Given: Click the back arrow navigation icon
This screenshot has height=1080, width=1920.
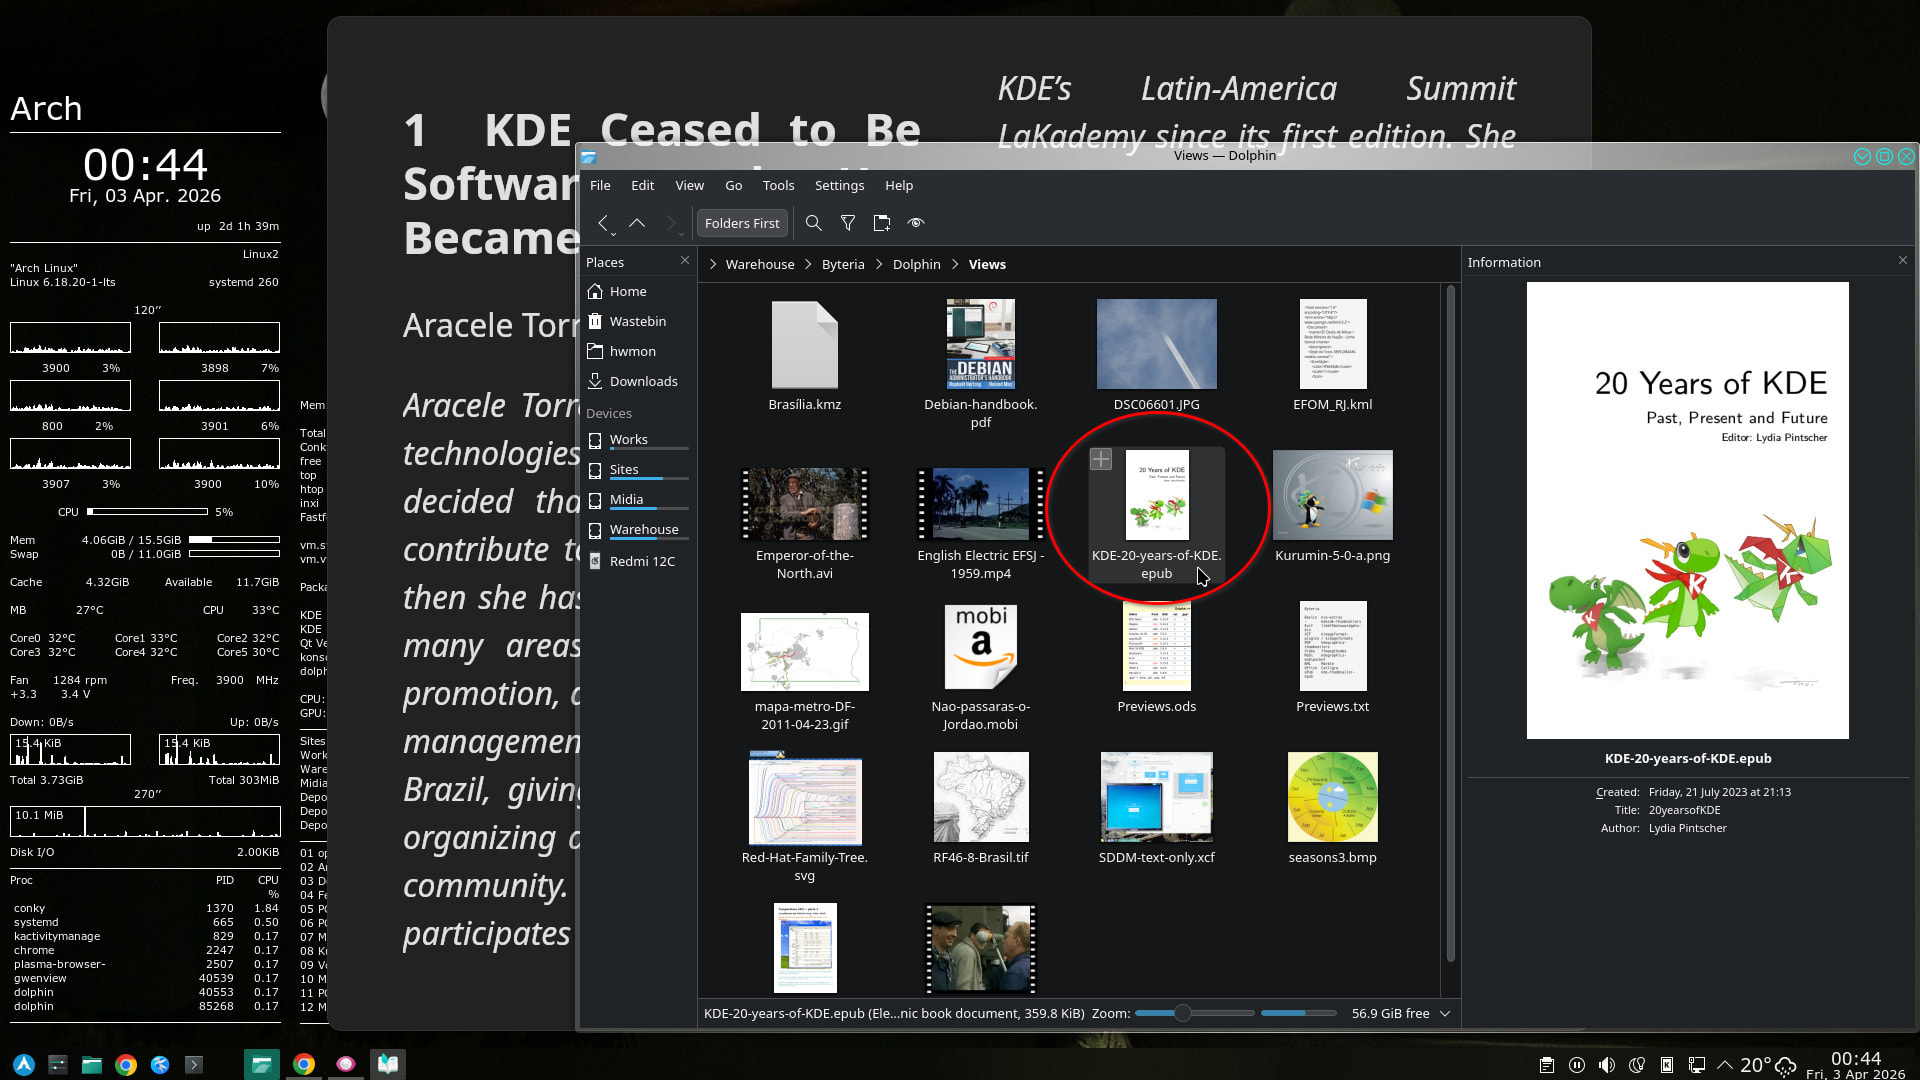Looking at the screenshot, I should coord(602,223).
